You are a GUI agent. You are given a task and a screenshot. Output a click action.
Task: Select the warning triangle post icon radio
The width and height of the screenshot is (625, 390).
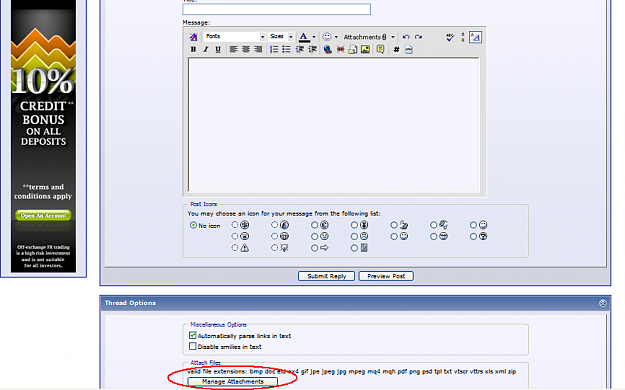tap(235, 248)
